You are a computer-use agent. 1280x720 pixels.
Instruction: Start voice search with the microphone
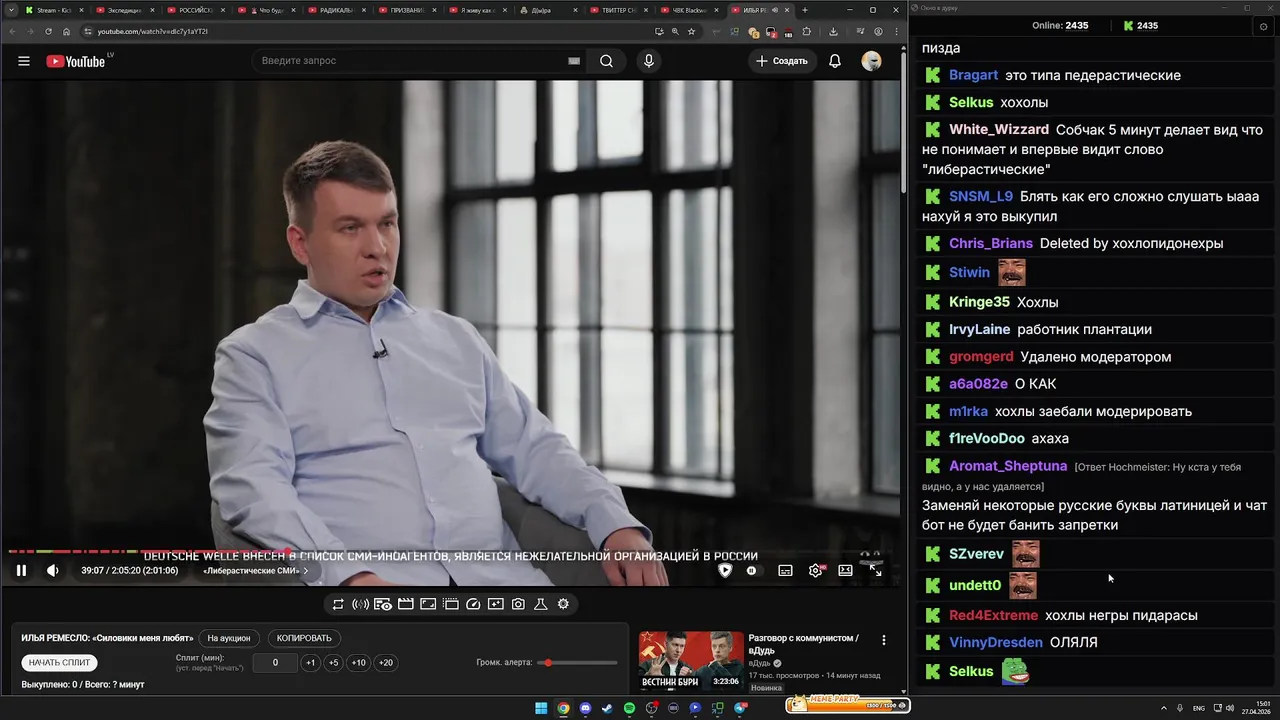(x=649, y=61)
